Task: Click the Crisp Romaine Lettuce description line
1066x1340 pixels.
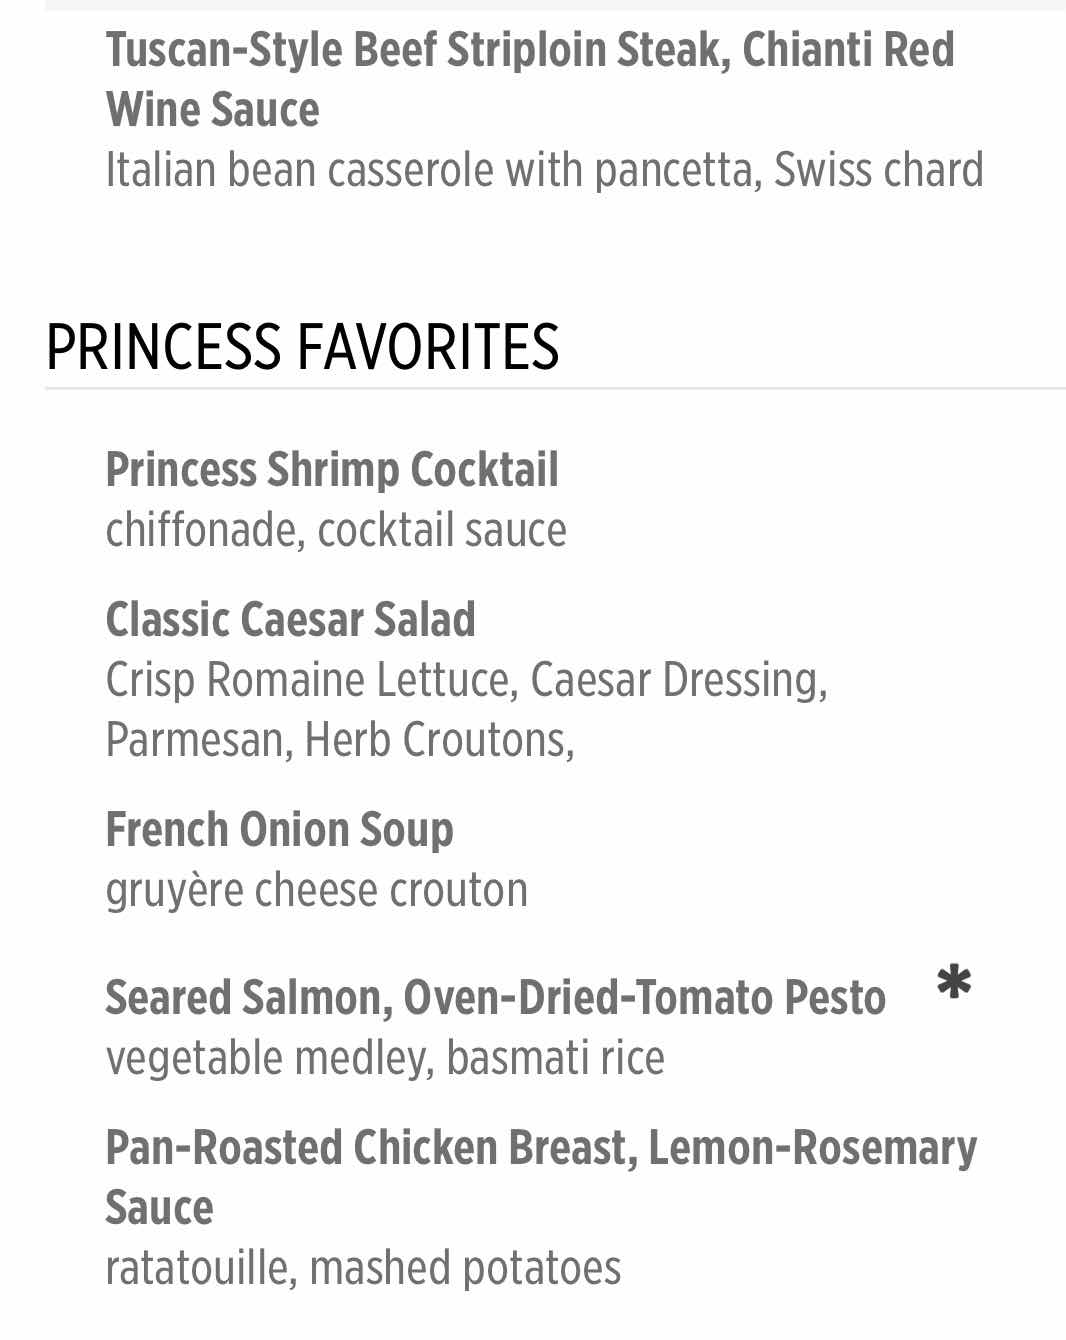Action: tap(466, 680)
